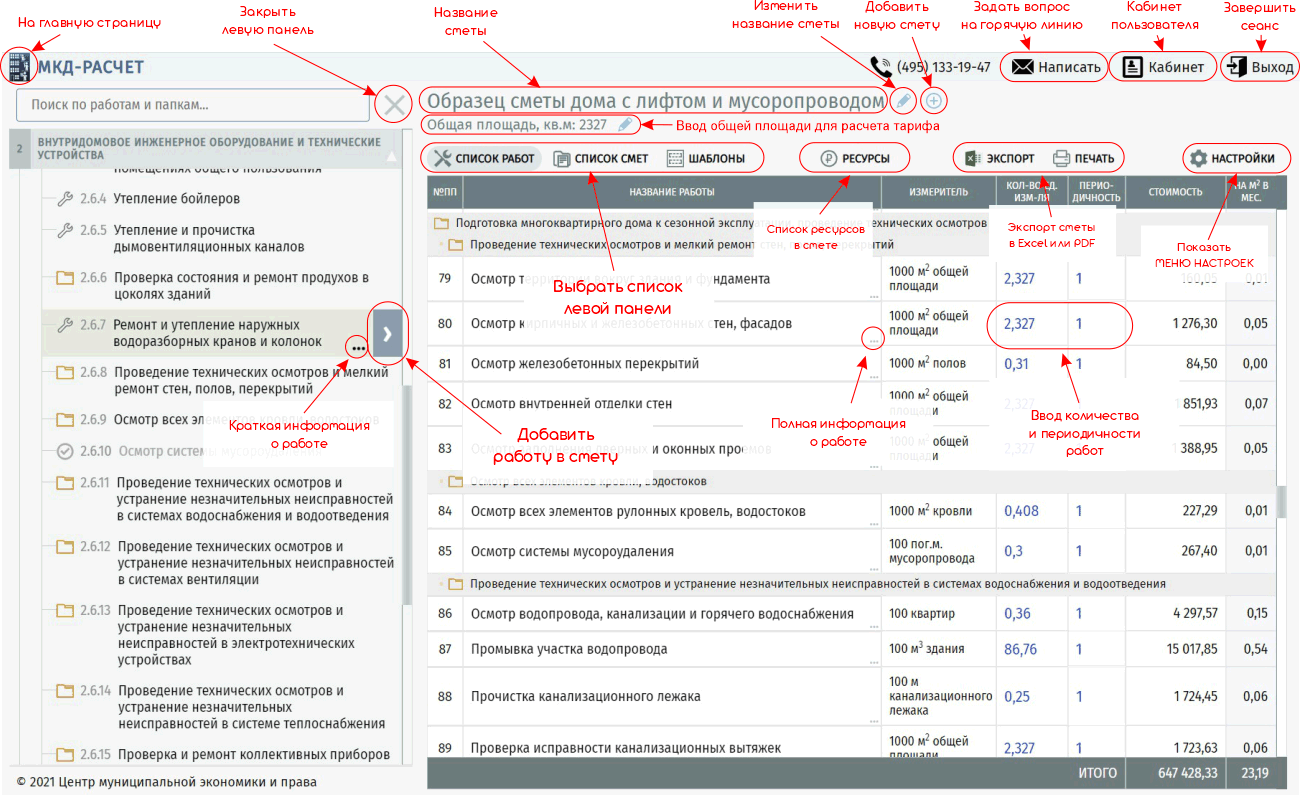Click quantity 0,31 in row 81

coord(1016,364)
